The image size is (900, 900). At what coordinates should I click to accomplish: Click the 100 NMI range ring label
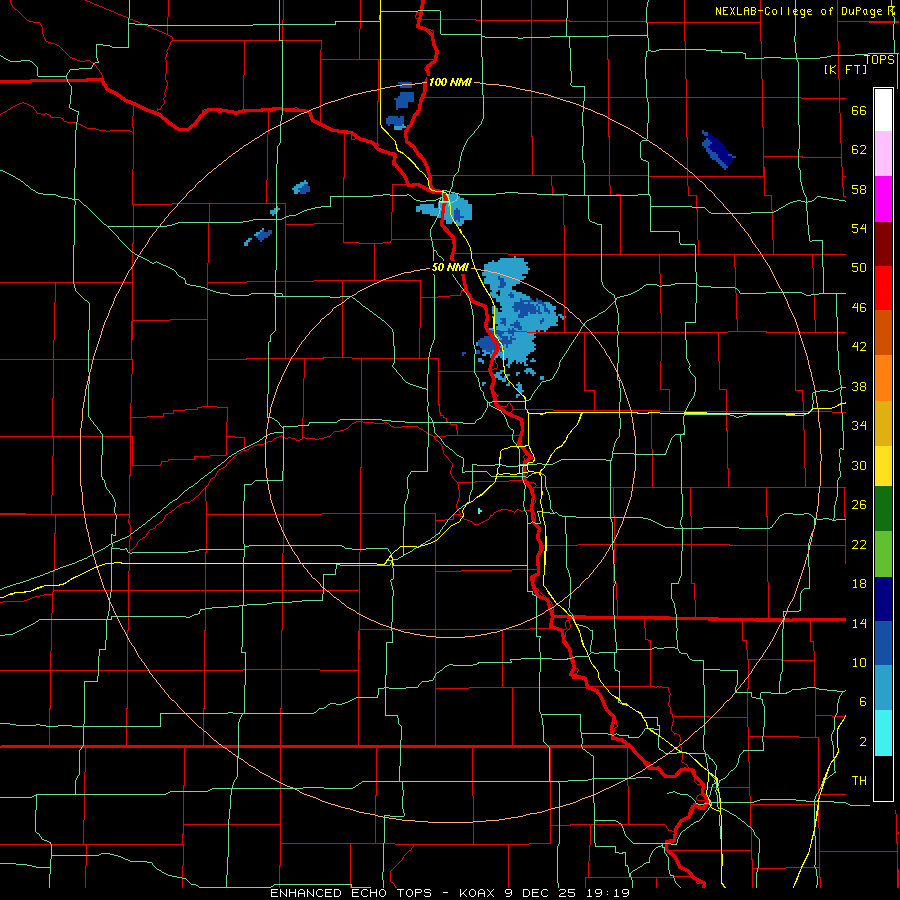pos(450,82)
